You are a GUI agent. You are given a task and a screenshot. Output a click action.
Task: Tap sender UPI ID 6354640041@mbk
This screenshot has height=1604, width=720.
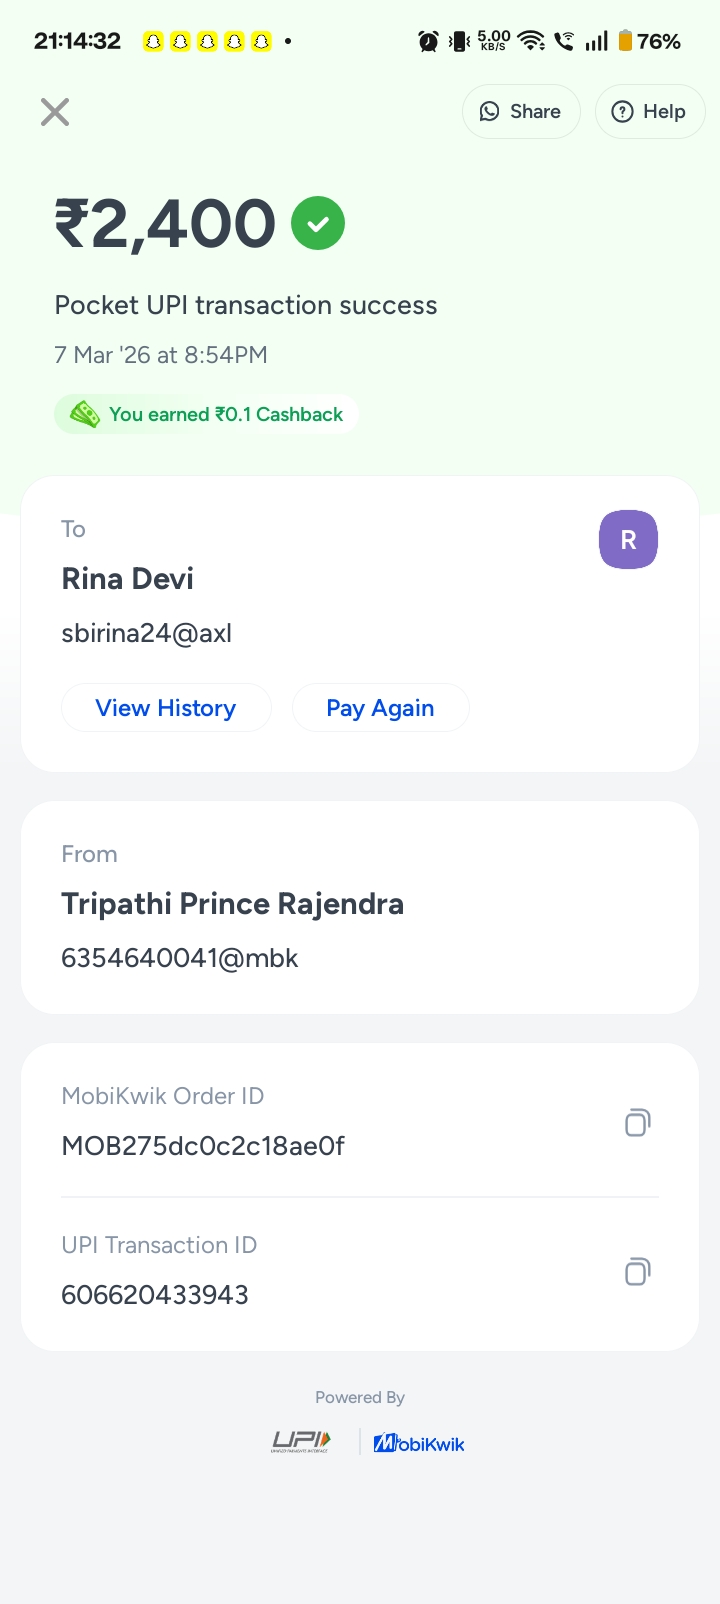point(180,958)
